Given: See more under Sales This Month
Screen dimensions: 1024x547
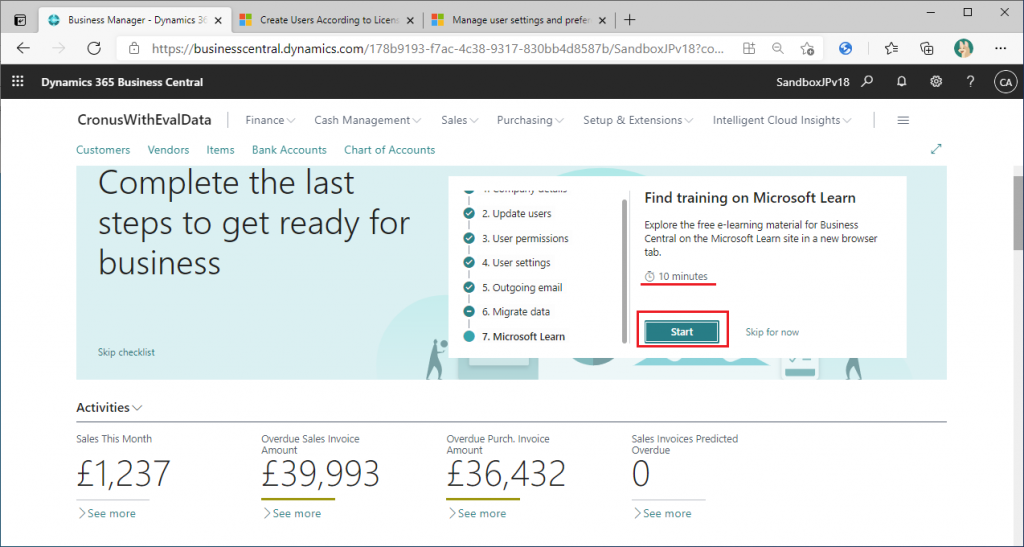Looking at the screenshot, I should 106,514.
